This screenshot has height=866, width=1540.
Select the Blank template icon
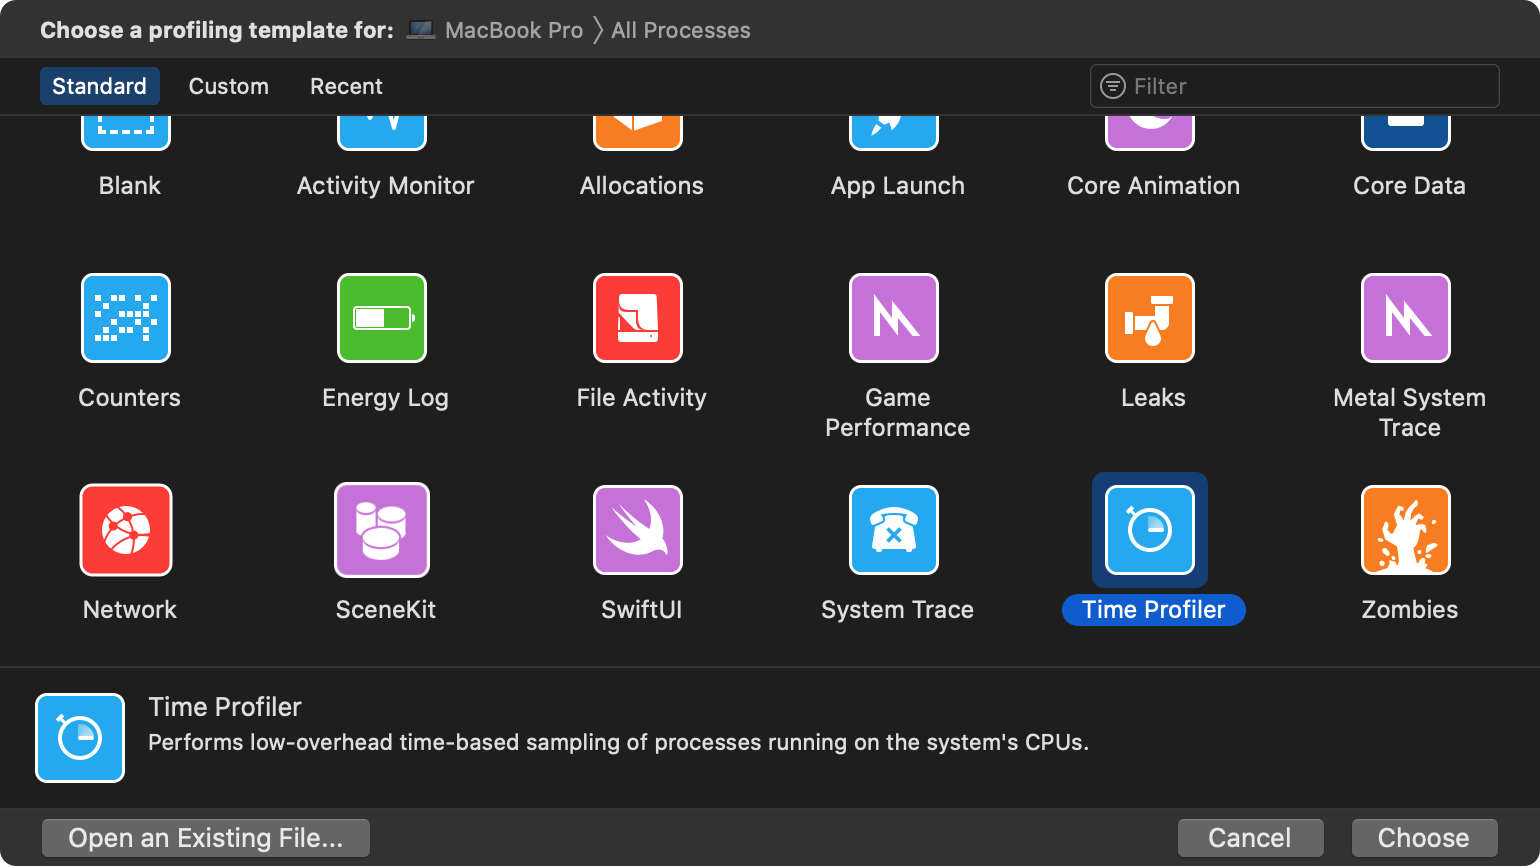pyautogui.click(x=126, y=134)
